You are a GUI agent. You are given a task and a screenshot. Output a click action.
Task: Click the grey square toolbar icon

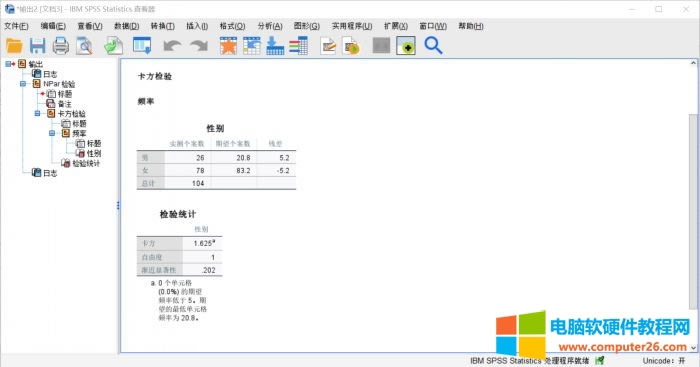pos(381,46)
